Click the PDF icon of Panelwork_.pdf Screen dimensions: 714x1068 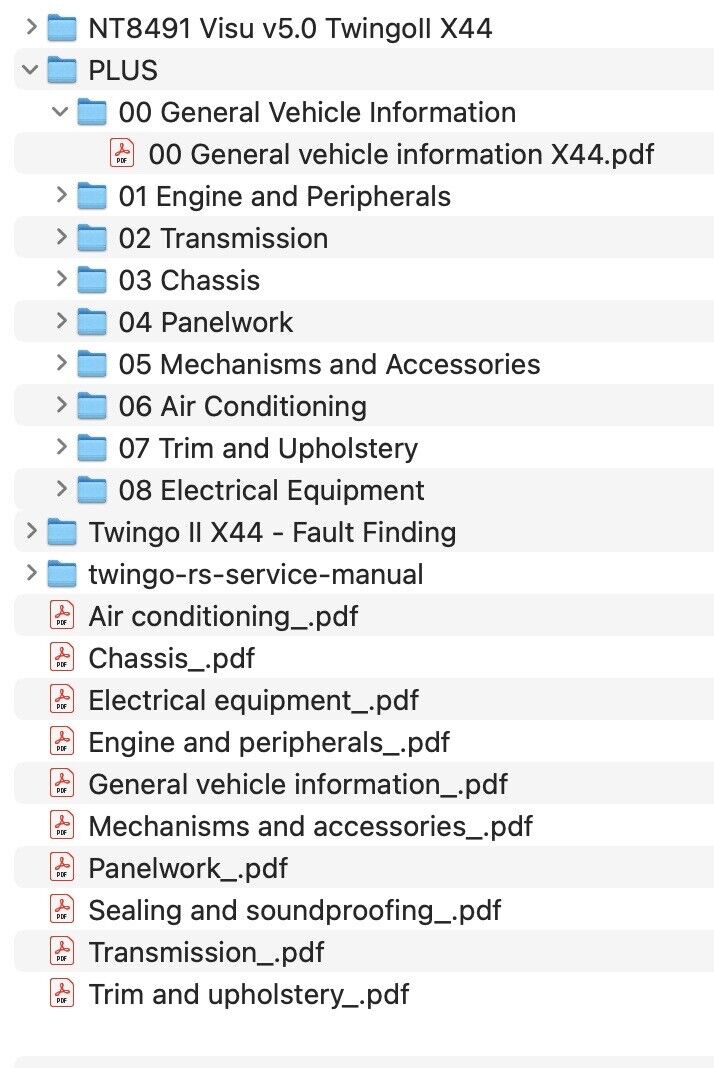[62, 867]
